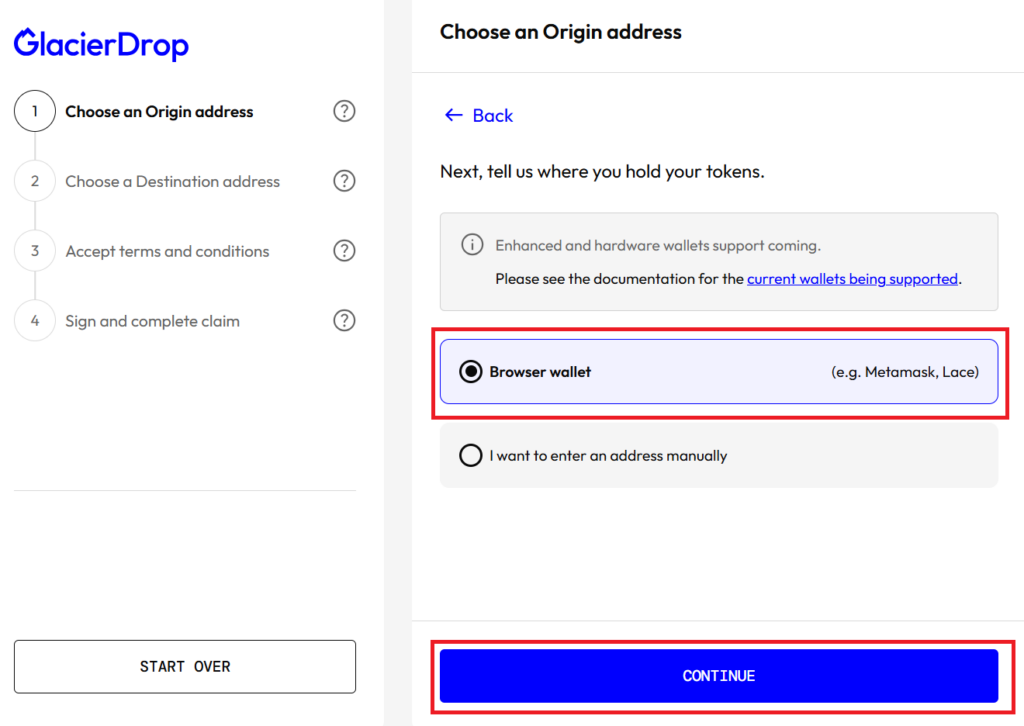Image resolution: width=1024 pixels, height=726 pixels.
Task: Open help icon for Choose an Origin address
Action: 344,111
